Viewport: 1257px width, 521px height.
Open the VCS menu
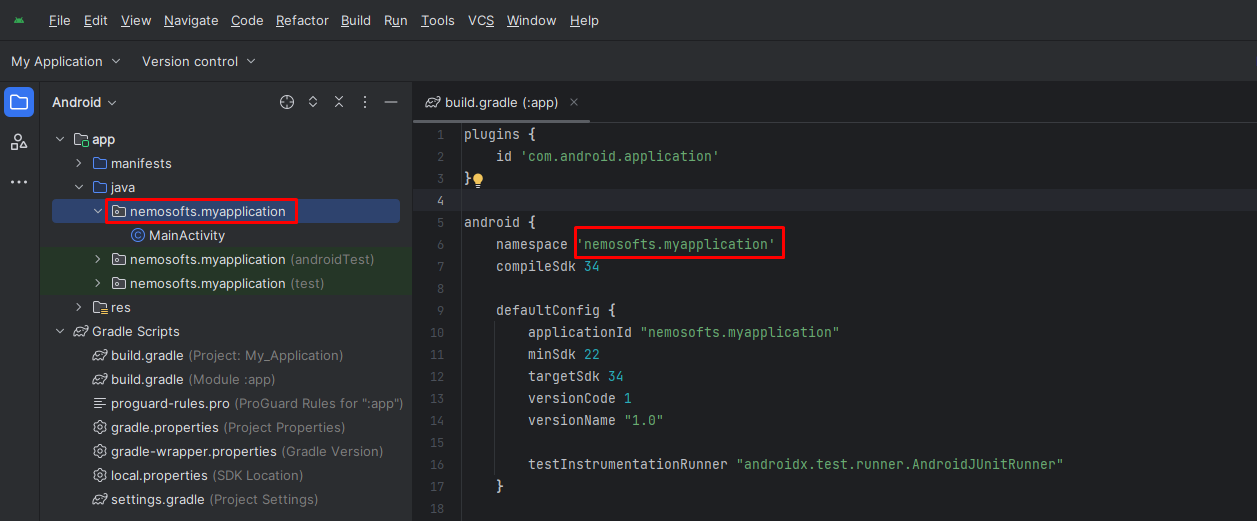pos(481,20)
